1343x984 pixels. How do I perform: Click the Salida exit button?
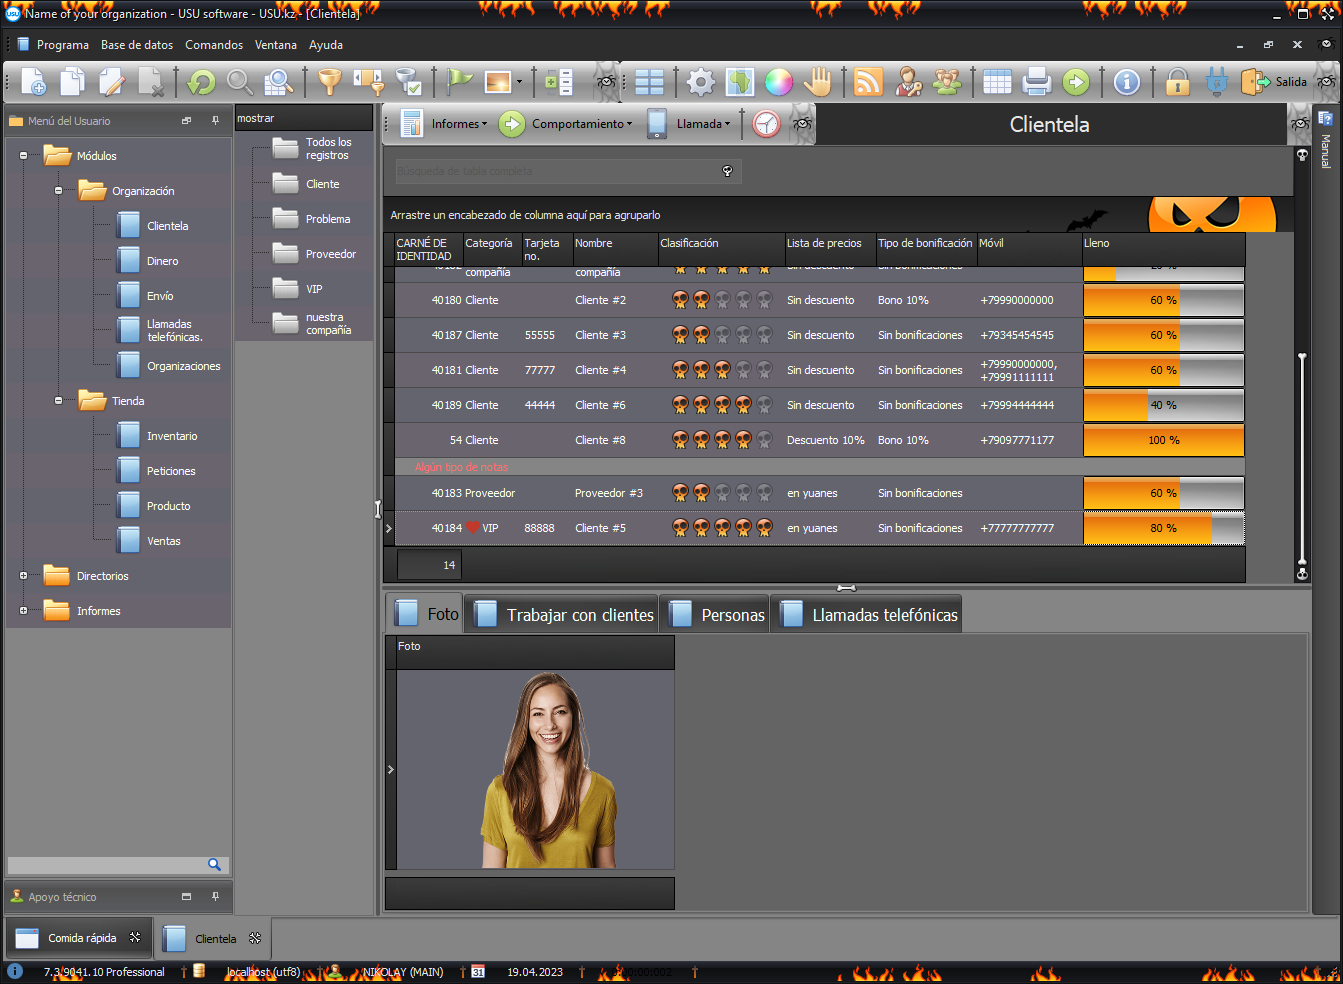[1275, 82]
